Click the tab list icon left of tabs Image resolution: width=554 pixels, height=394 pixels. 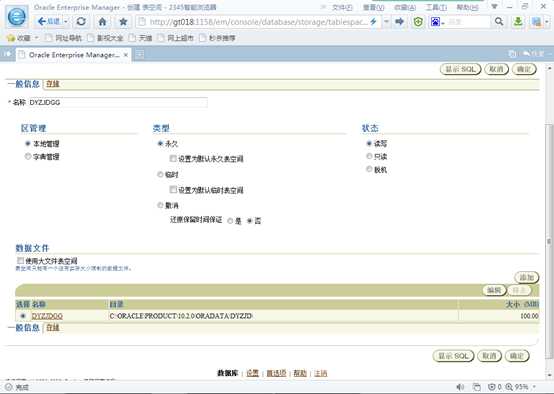click(x=7, y=54)
